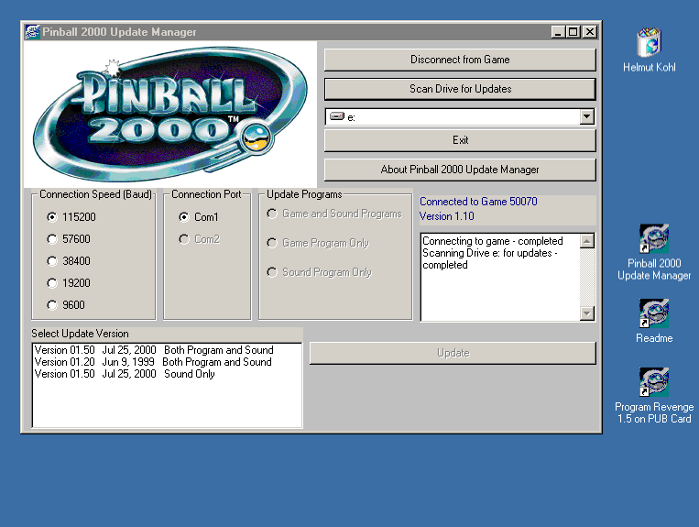Click the log box scroll down arrow
Image resolution: width=699 pixels, height=527 pixels.
tap(587, 313)
